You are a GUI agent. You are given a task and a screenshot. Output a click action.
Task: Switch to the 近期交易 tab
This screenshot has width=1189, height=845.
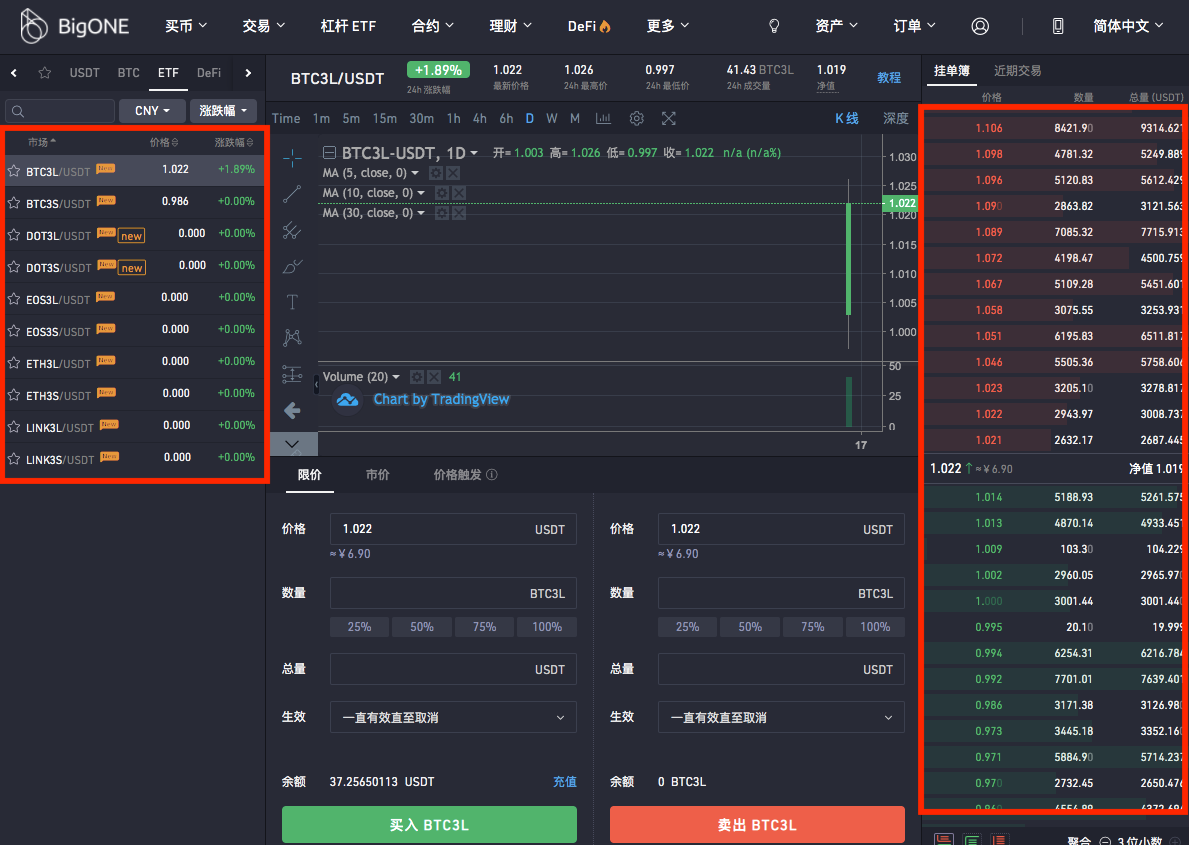tap(1017, 71)
